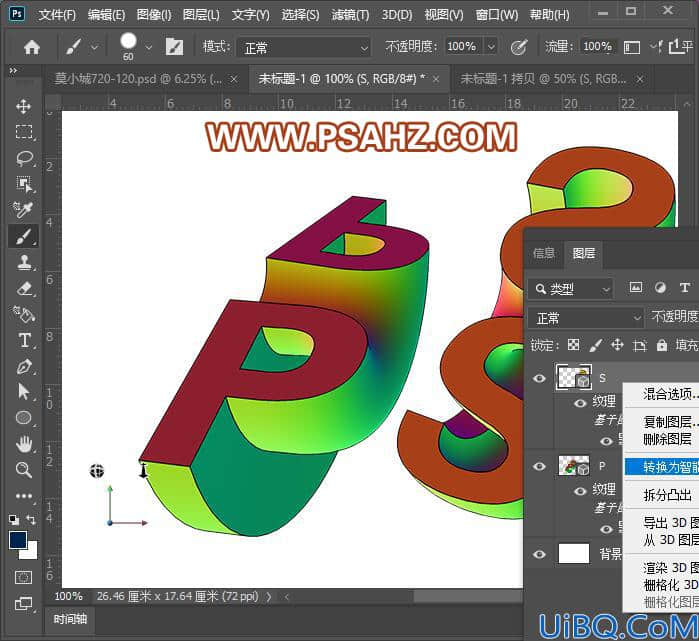This screenshot has width=699, height=641.
Task: Select the Paint Bucket tool
Action: (x=23, y=314)
